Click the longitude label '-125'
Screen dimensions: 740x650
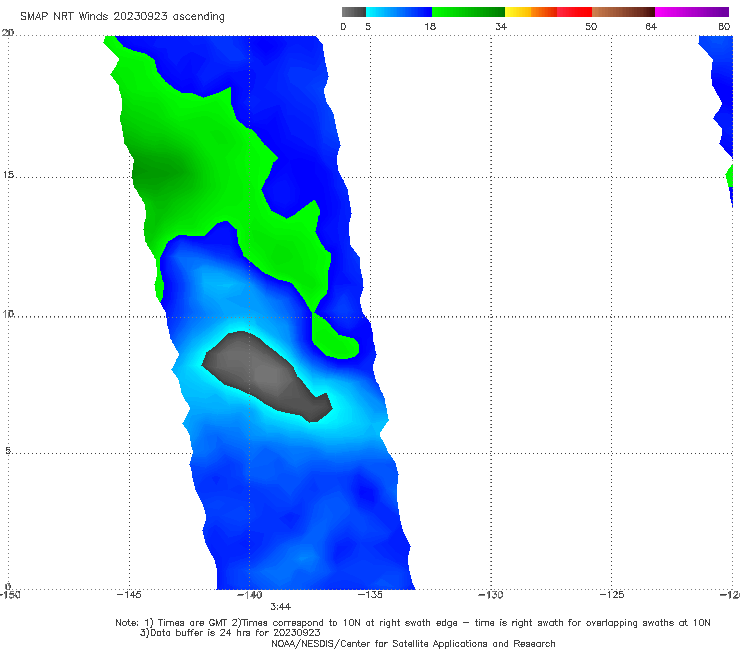(x=612, y=595)
